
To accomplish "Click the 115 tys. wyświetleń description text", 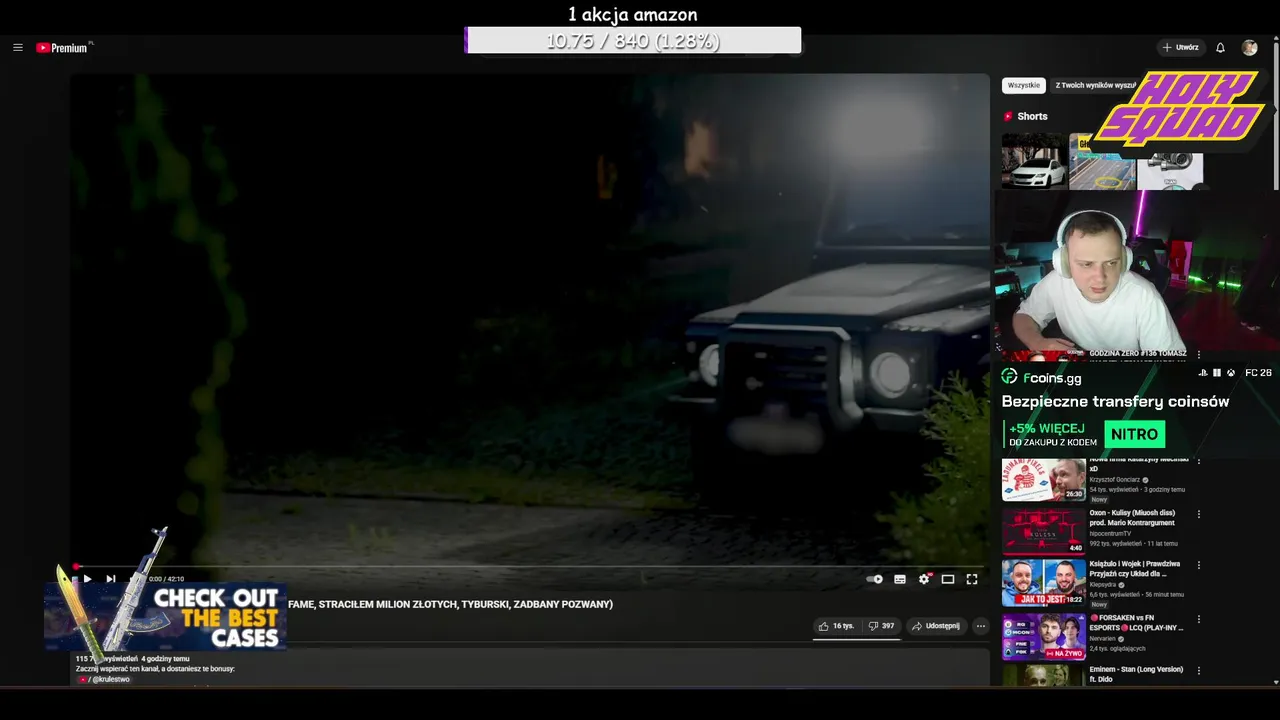I will pyautogui.click(x=105, y=659).
